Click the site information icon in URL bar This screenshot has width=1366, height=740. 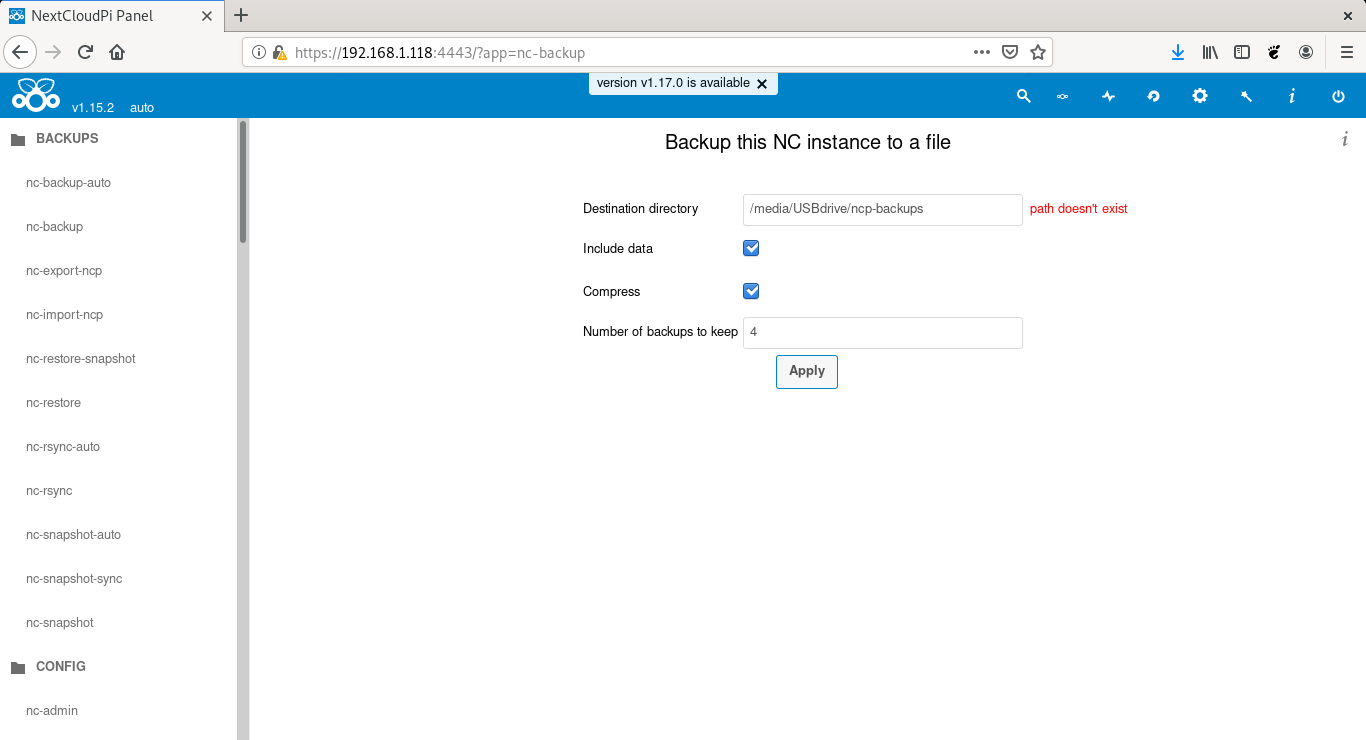[259, 52]
